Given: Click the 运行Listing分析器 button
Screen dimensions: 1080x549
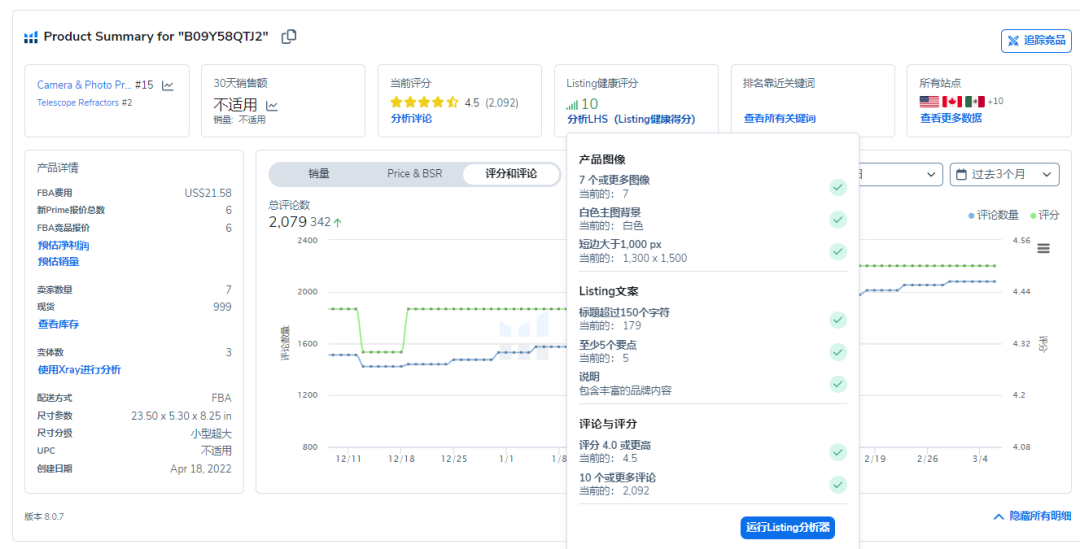Looking at the screenshot, I should (x=787, y=527).
